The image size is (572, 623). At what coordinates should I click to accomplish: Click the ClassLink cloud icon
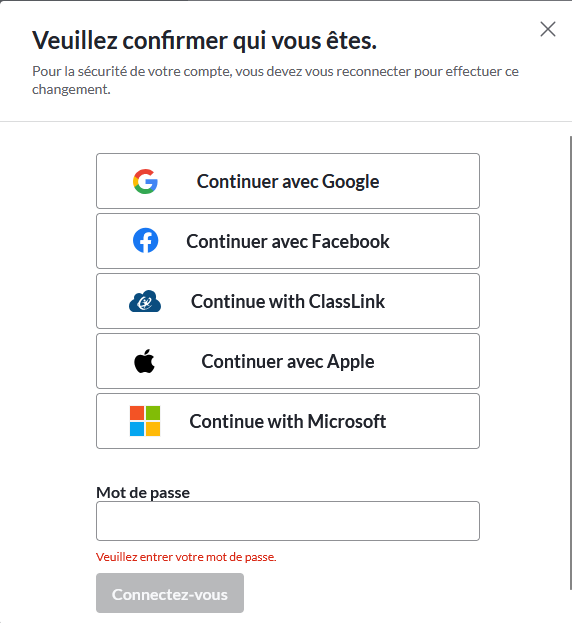click(145, 301)
